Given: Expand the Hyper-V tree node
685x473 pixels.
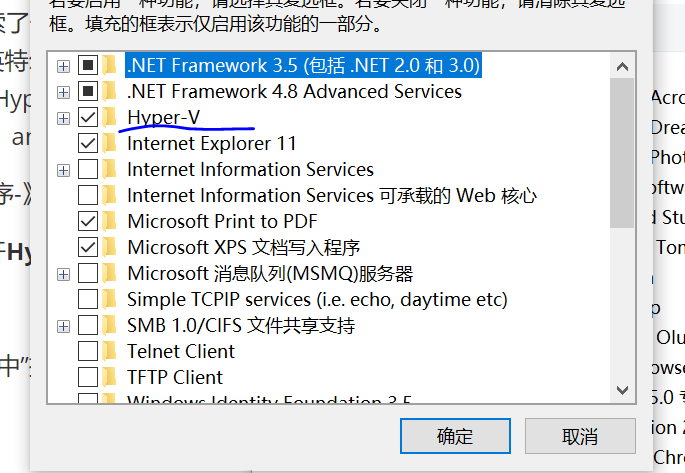Looking at the screenshot, I should pyautogui.click(x=64, y=118).
